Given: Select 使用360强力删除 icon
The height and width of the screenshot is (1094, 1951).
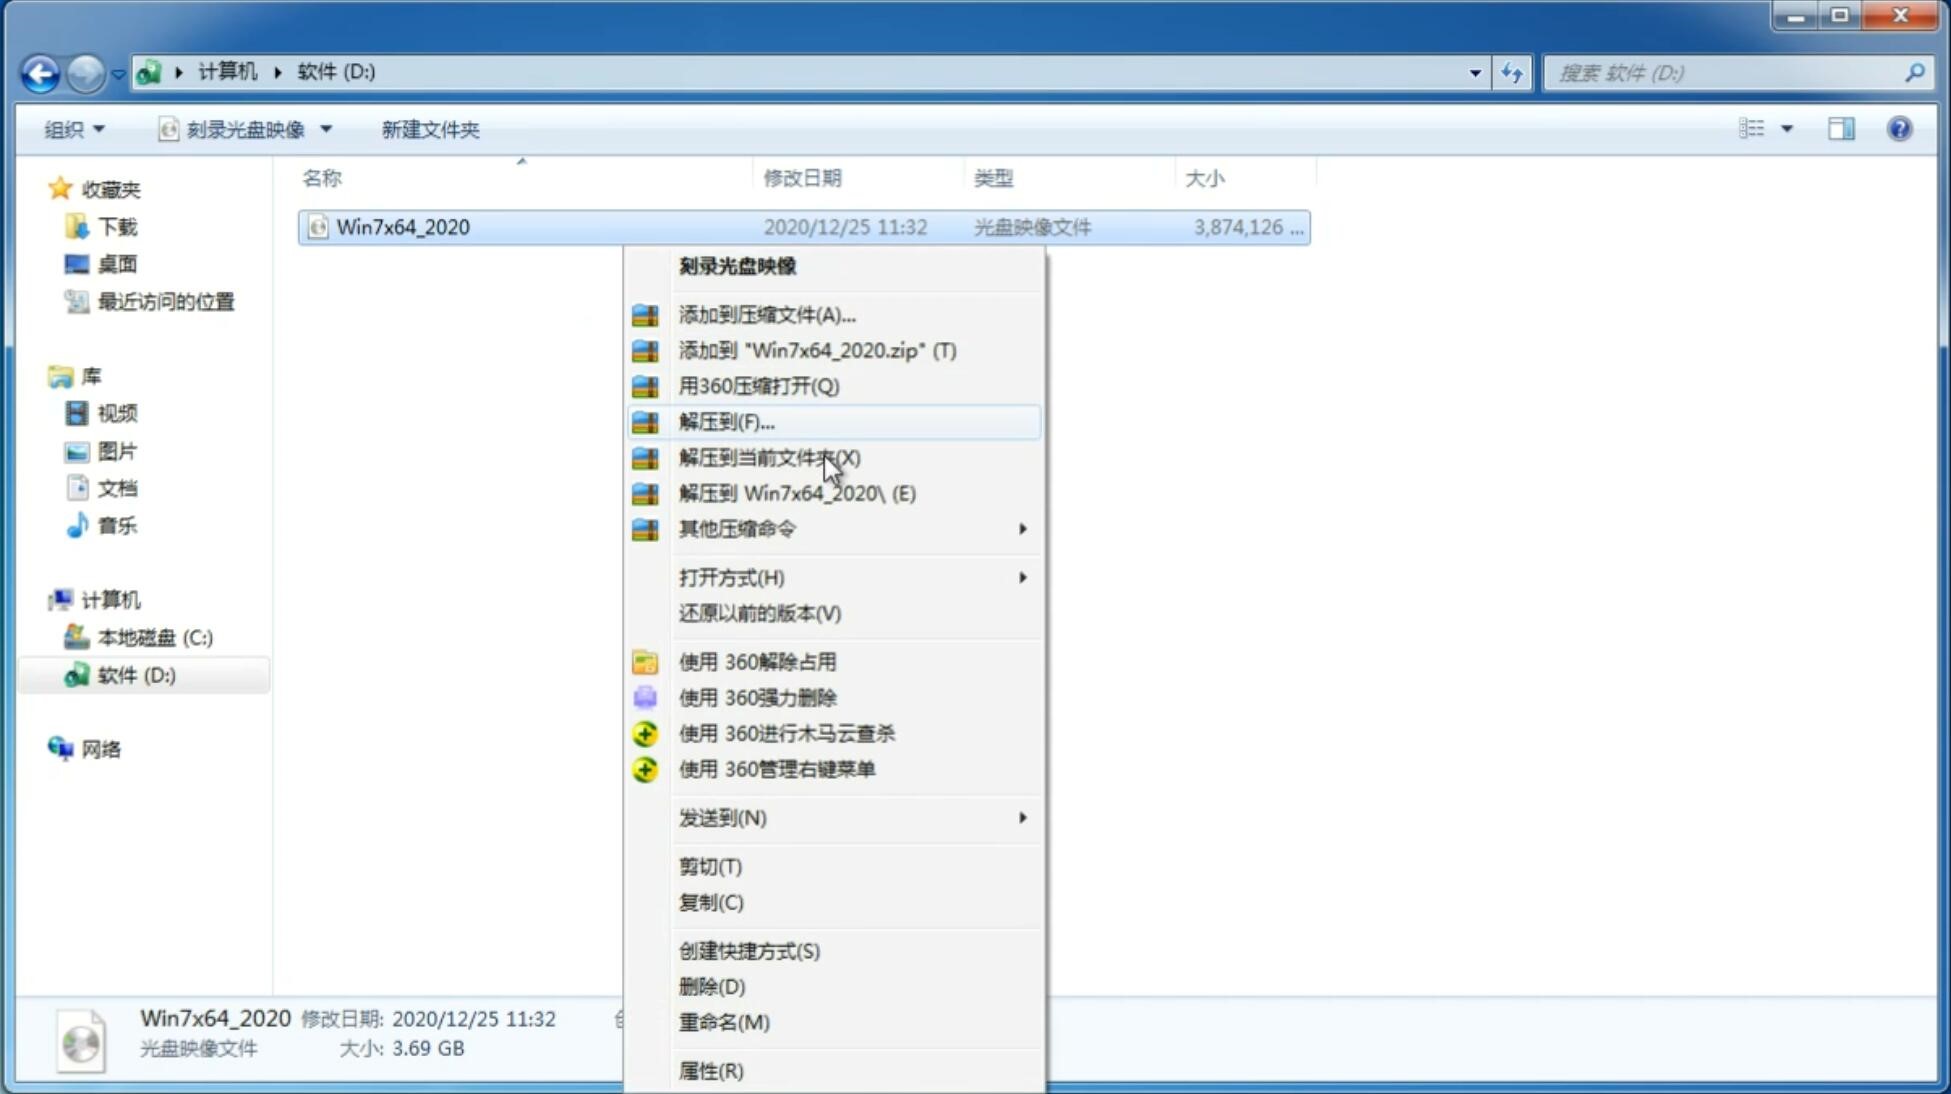Looking at the screenshot, I should [646, 697].
